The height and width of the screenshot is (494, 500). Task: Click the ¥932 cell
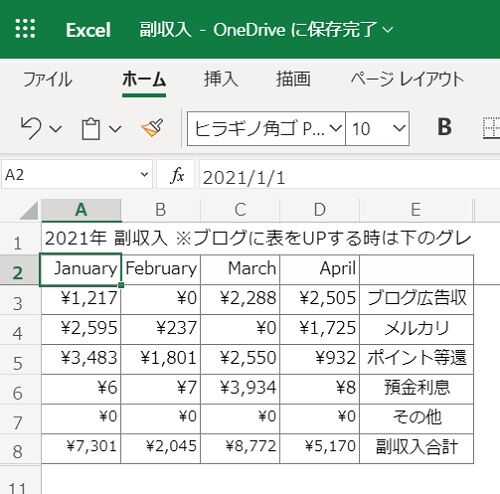click(x=320, y=359)
